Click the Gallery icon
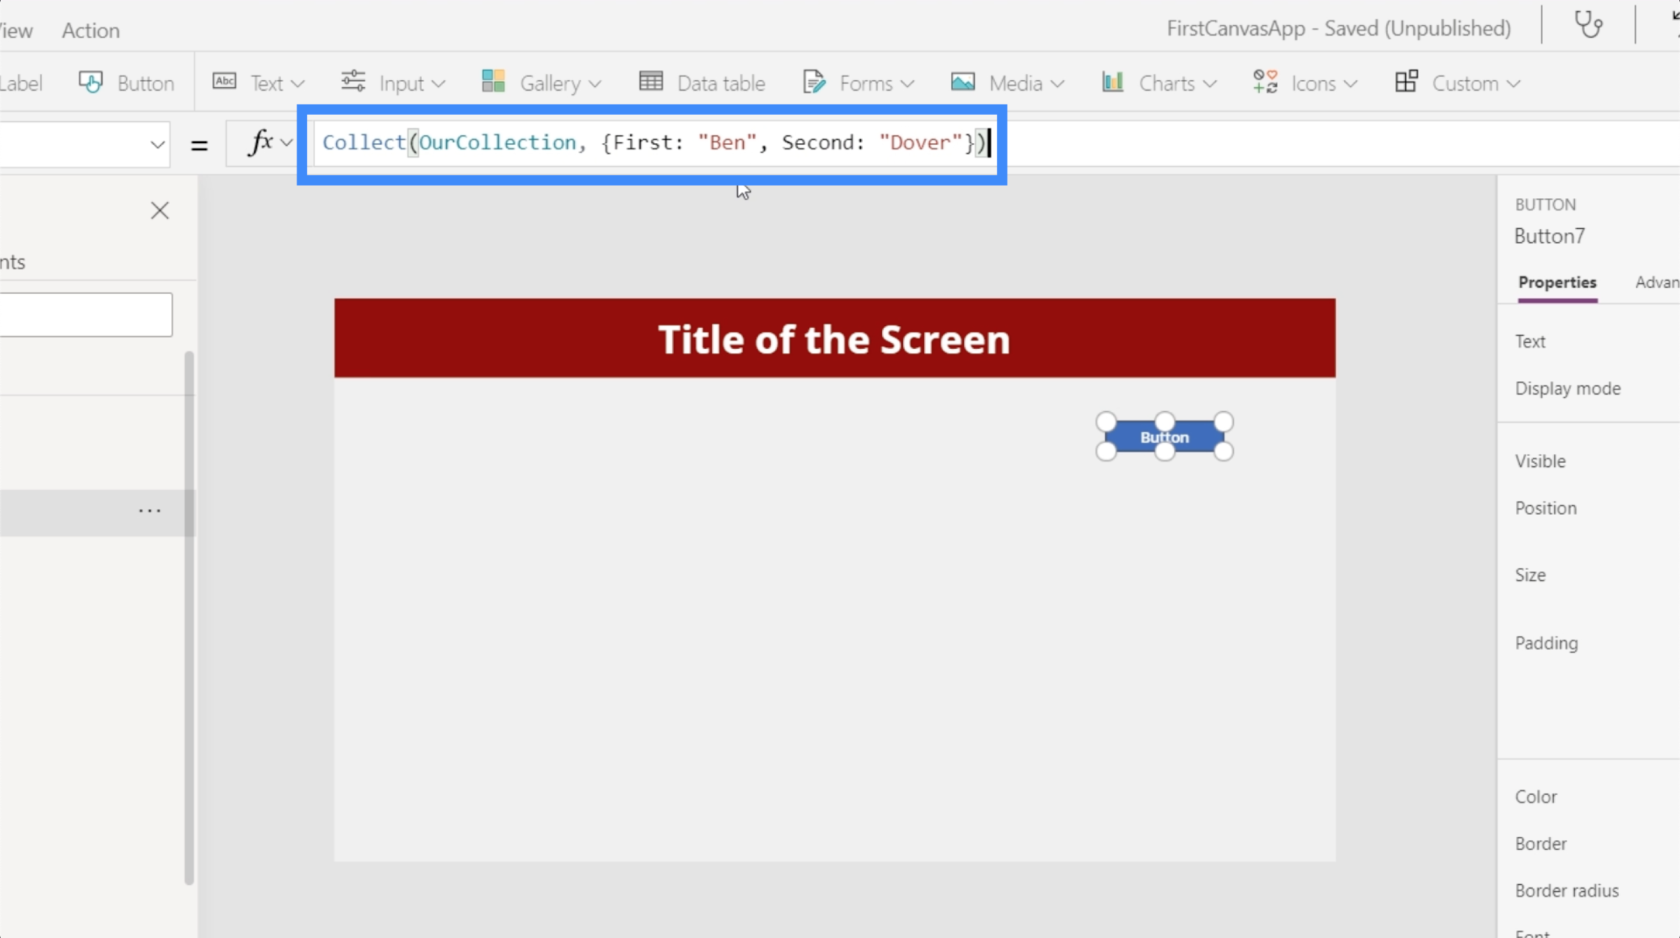 click(493, 82)
